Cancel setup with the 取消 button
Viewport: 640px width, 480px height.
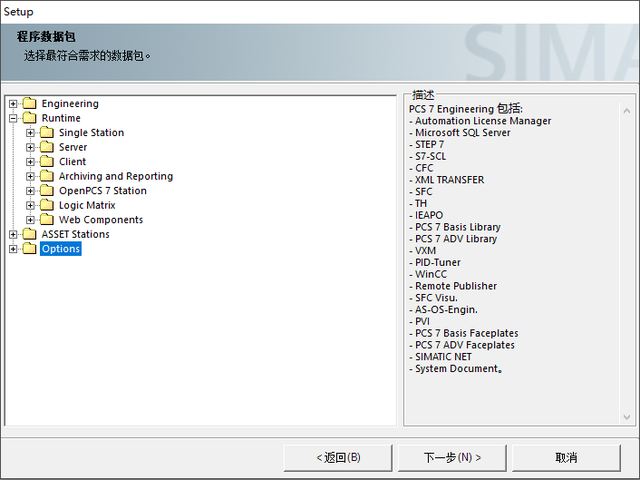(566, 458)
